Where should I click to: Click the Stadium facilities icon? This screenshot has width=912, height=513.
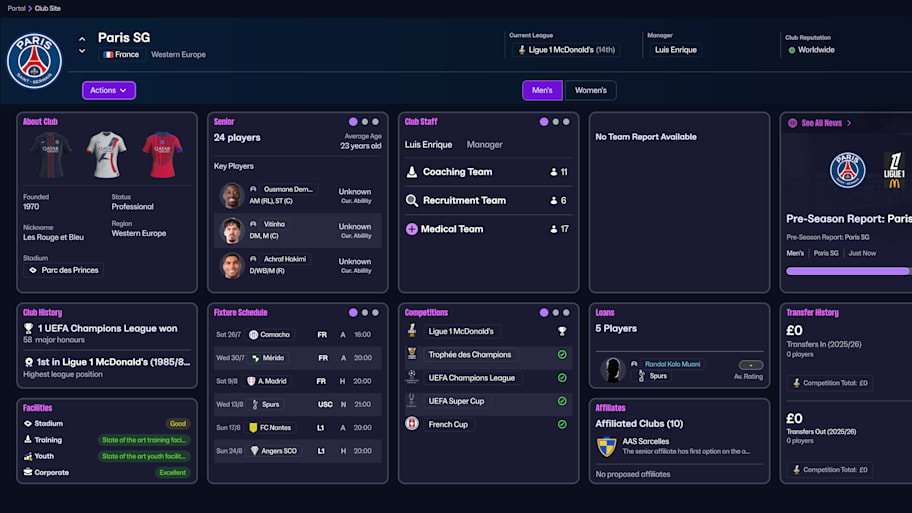pyautogui.click(x=27, y=423)
